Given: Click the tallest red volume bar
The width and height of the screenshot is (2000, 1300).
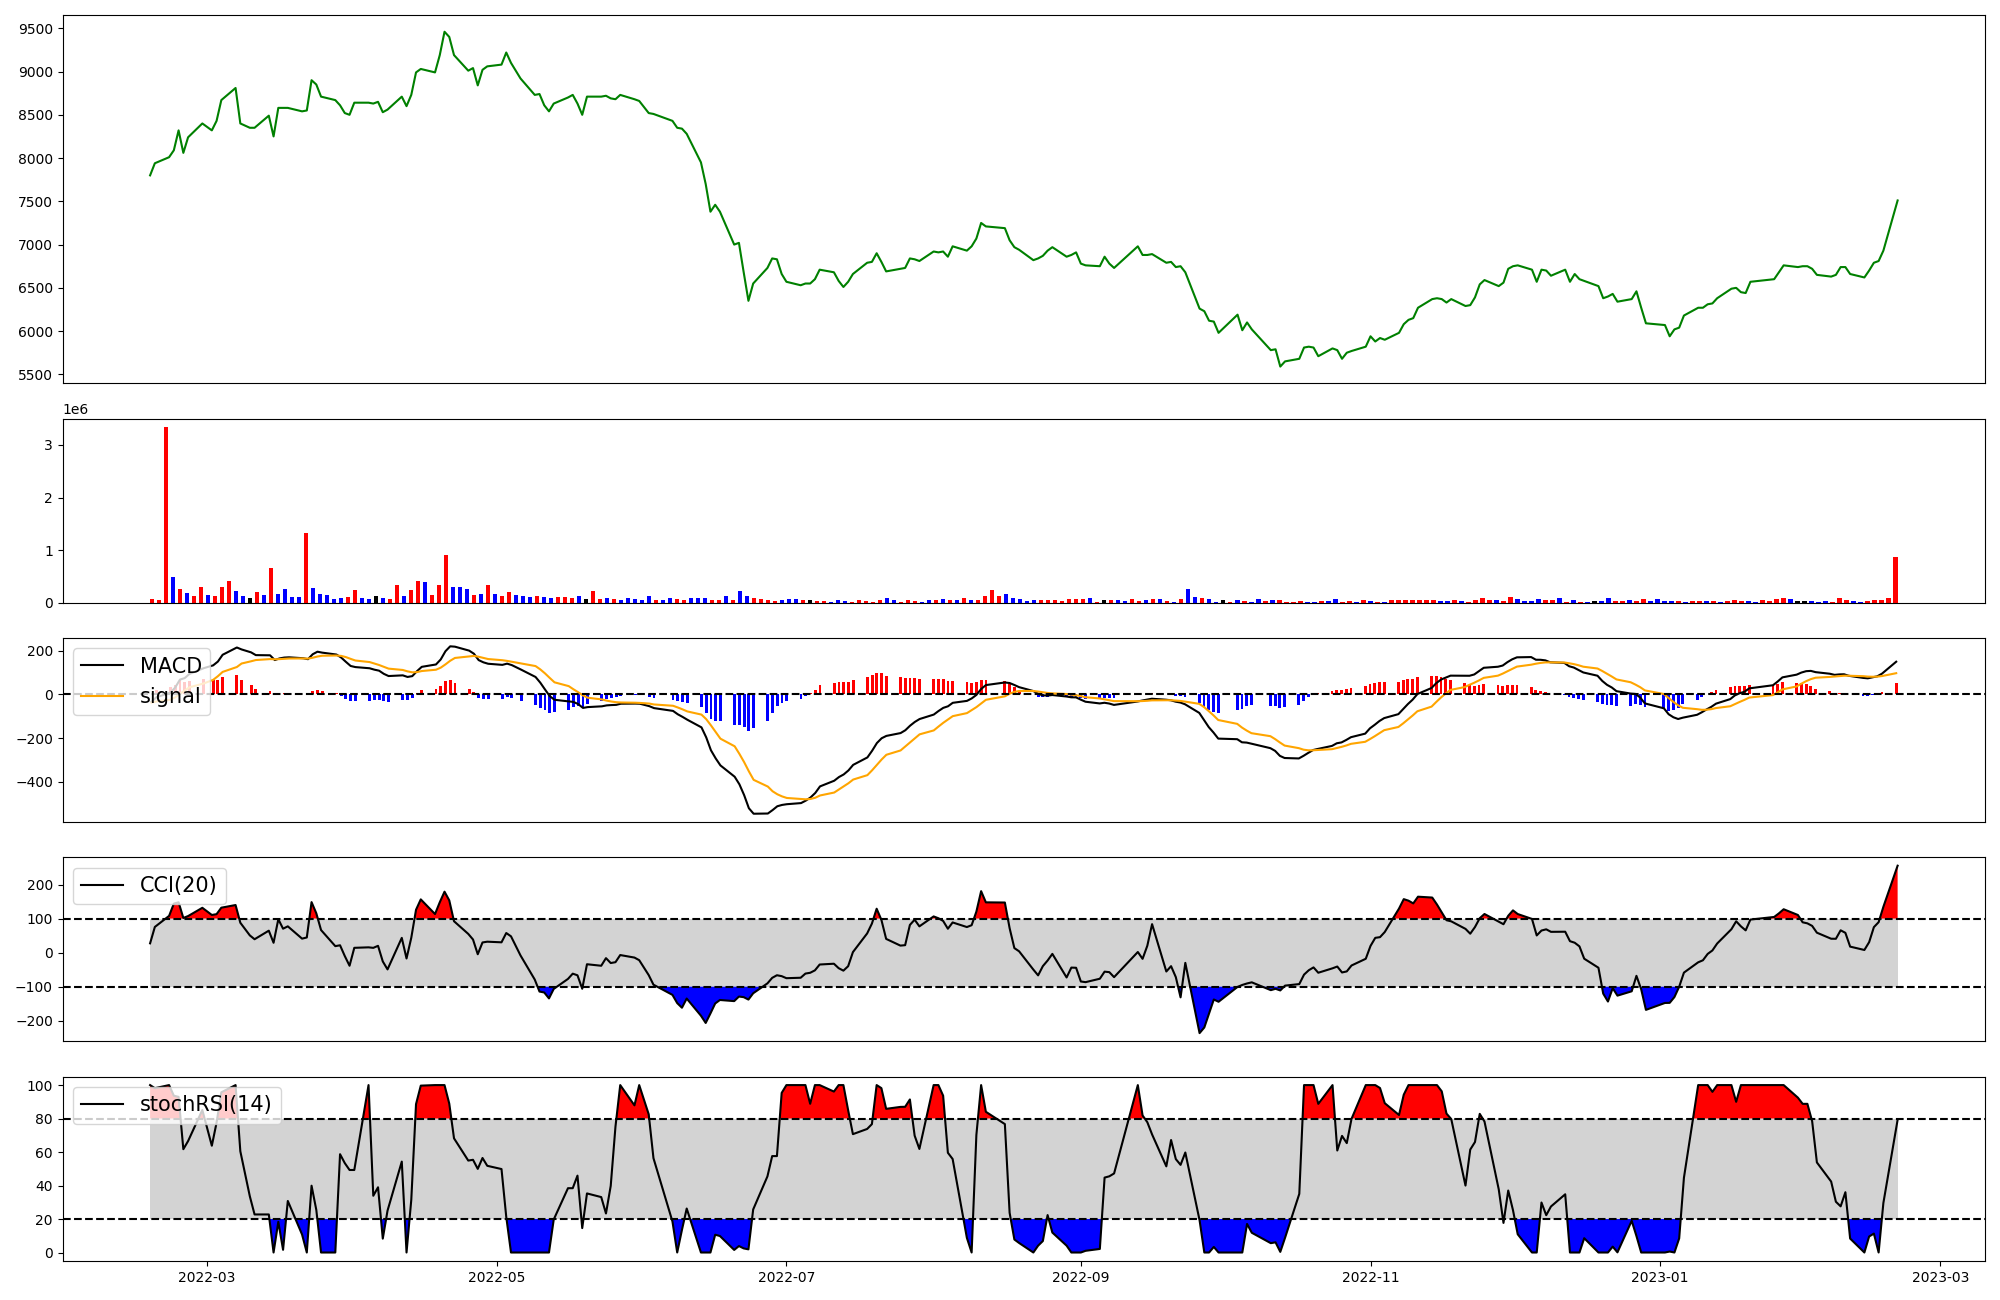Looking at the screenshot, I should (166, 515).
